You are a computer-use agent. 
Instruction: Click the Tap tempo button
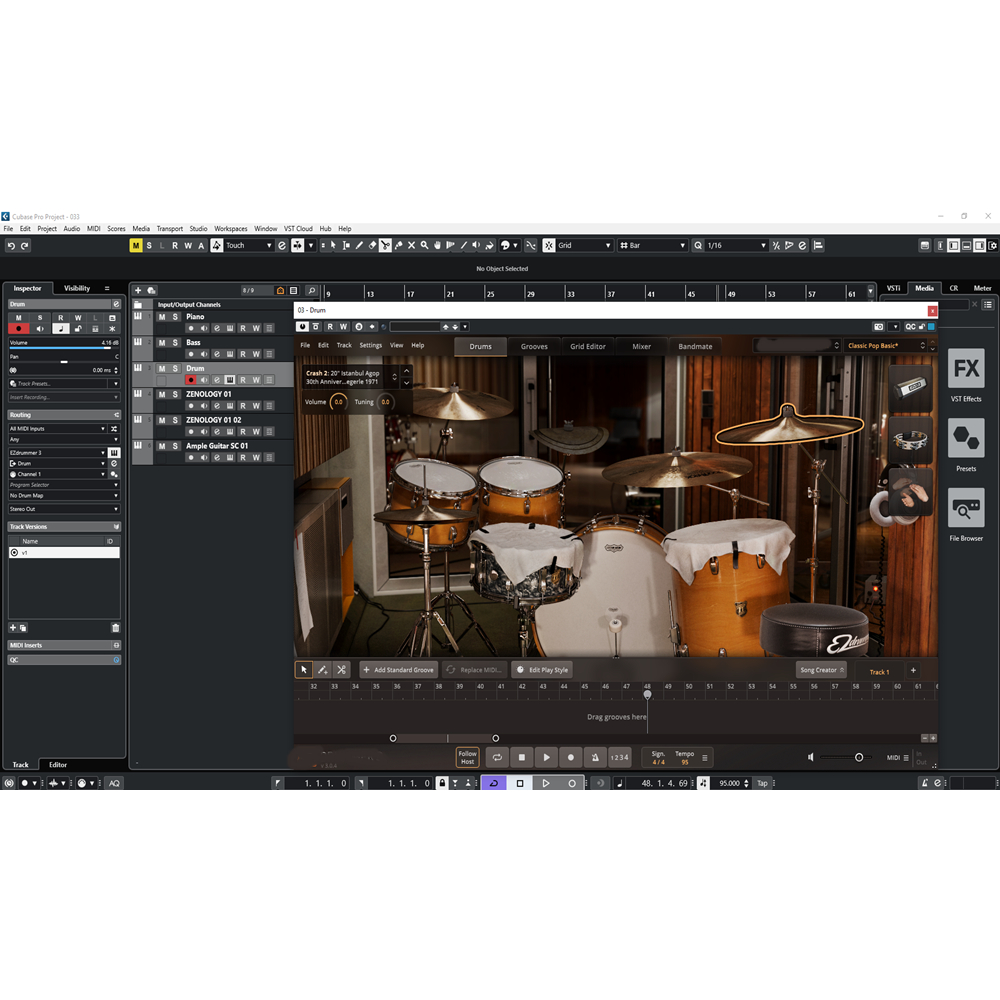coord(762,783)
